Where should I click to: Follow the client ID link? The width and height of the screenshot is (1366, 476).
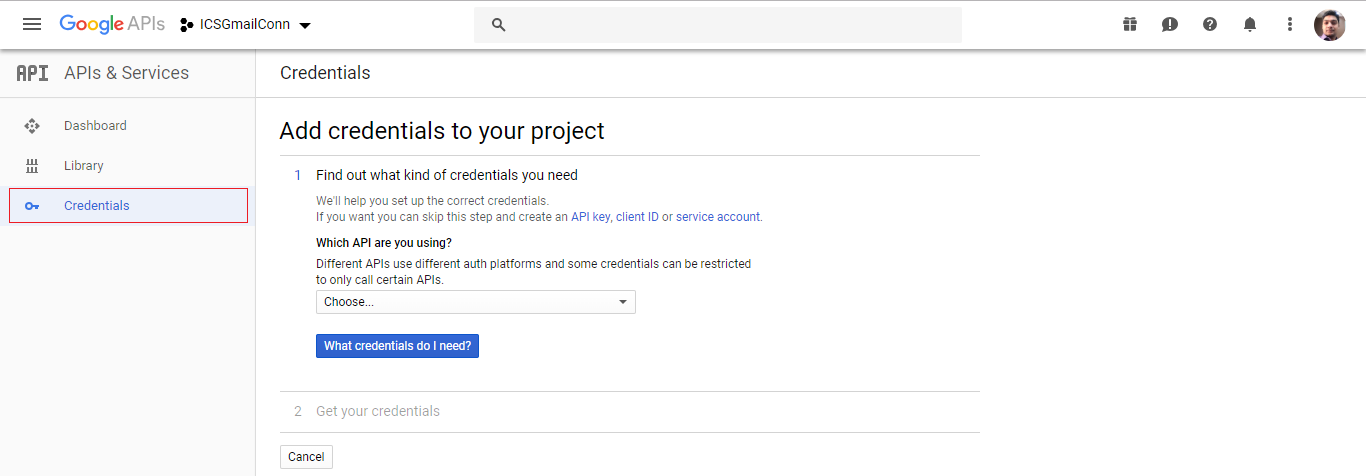tap(637, 217)
